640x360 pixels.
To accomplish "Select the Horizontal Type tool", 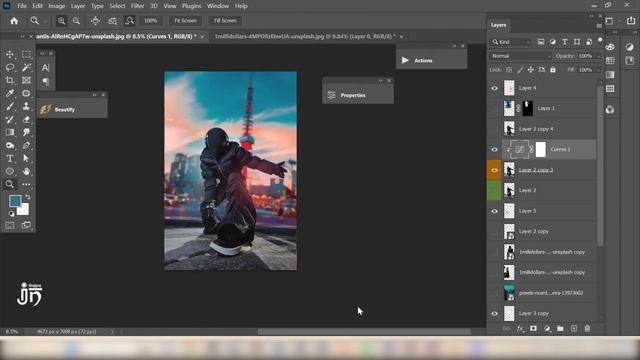I will point(10,158).
